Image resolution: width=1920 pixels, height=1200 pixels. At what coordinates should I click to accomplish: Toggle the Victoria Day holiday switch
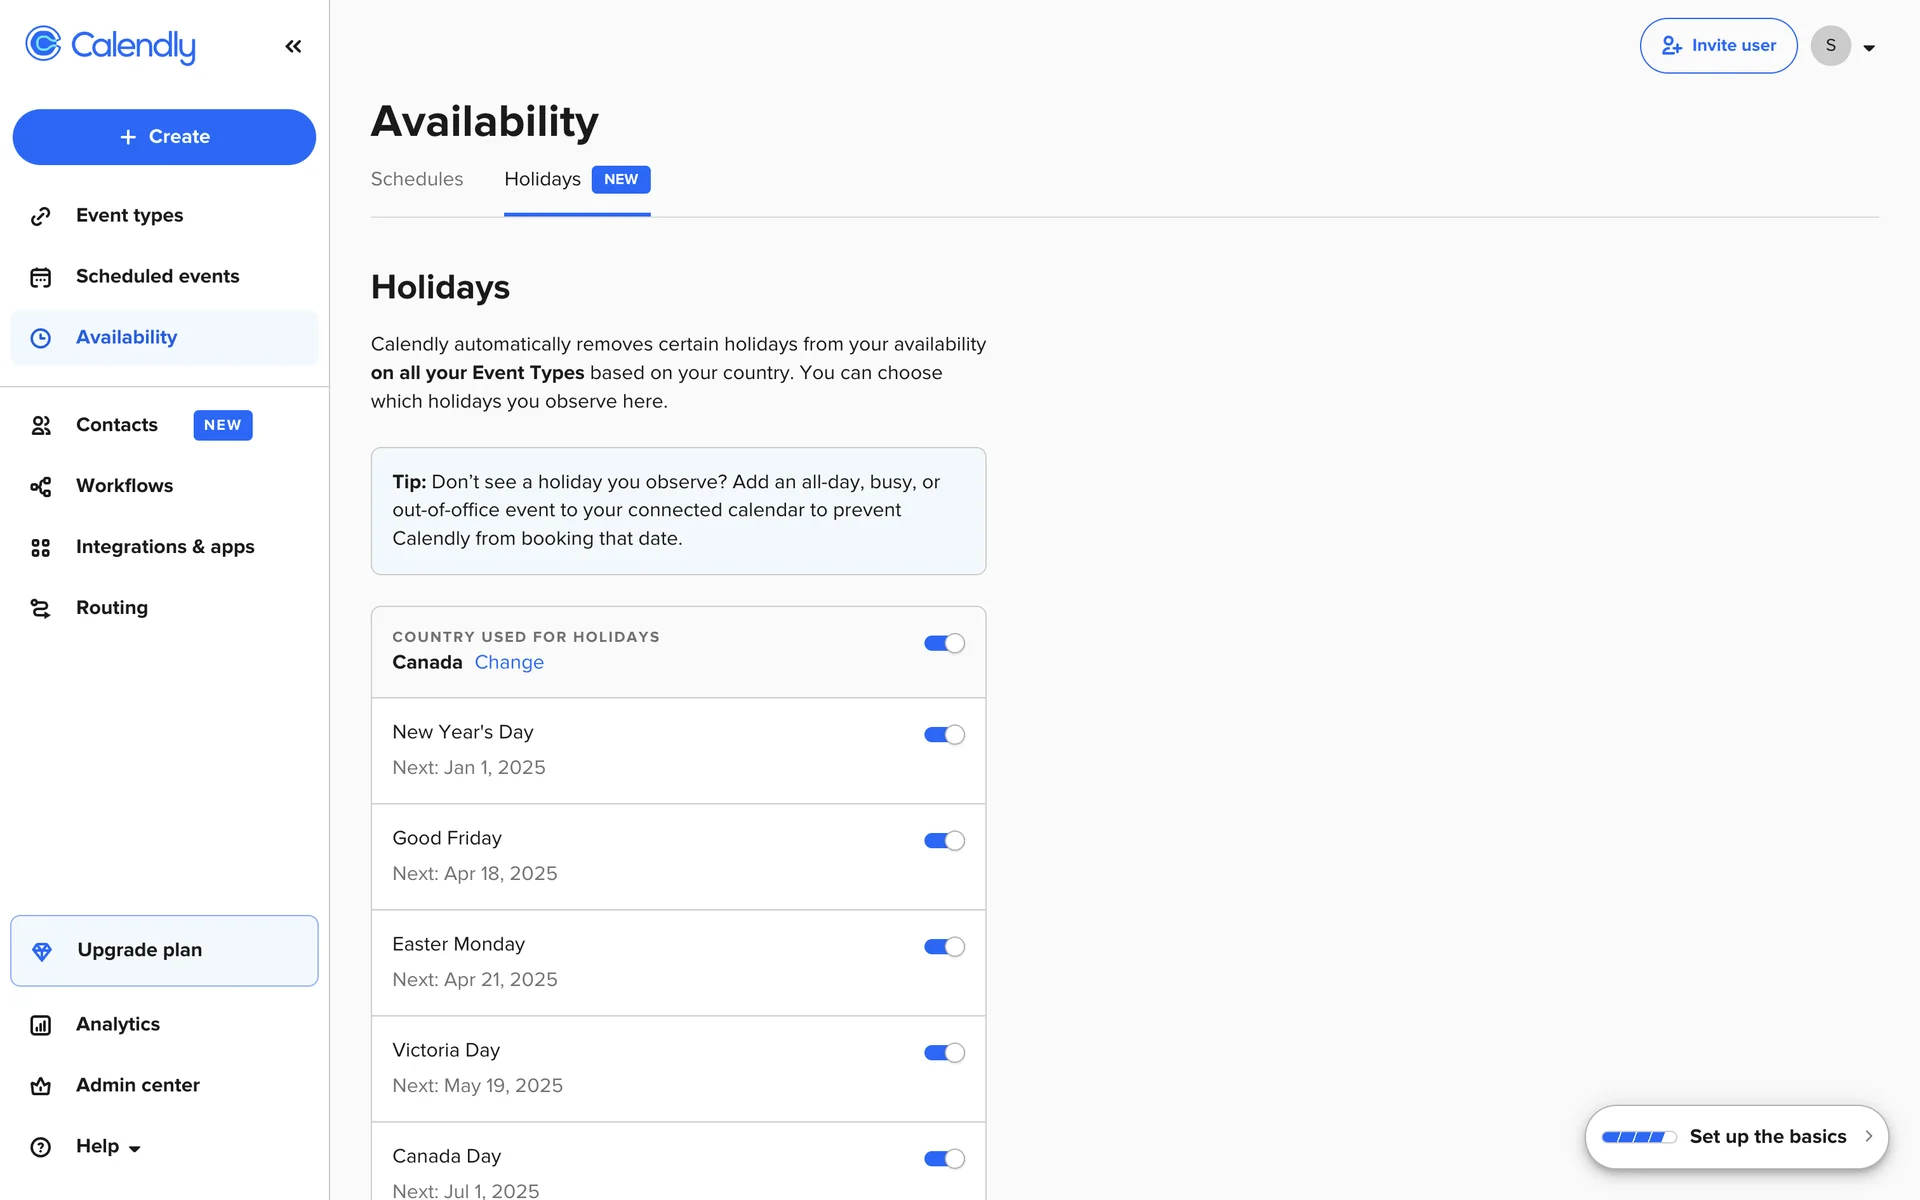[x=943, y=1053]
